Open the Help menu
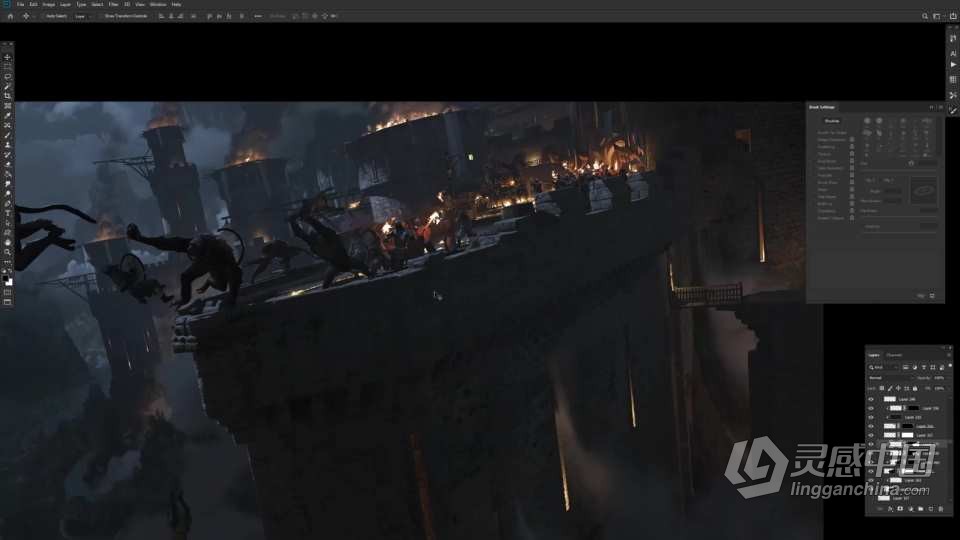Viewport: 960px width, 540px height. [x=176, y=4]
